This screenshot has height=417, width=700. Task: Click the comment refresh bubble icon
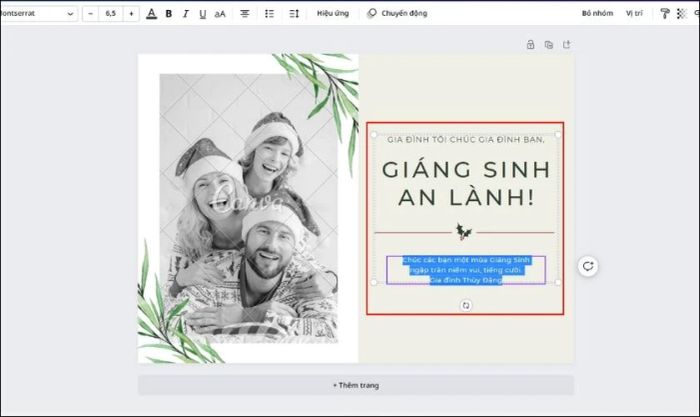click(x=588, y=266)
